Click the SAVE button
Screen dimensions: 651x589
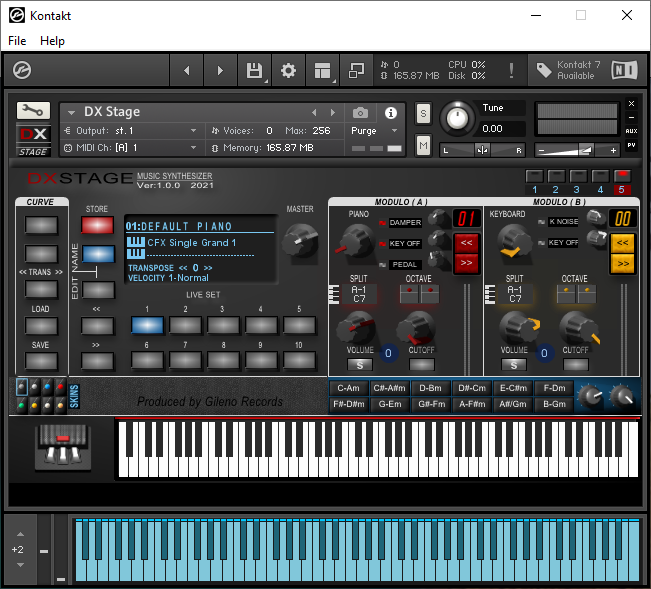coord(41,361)
